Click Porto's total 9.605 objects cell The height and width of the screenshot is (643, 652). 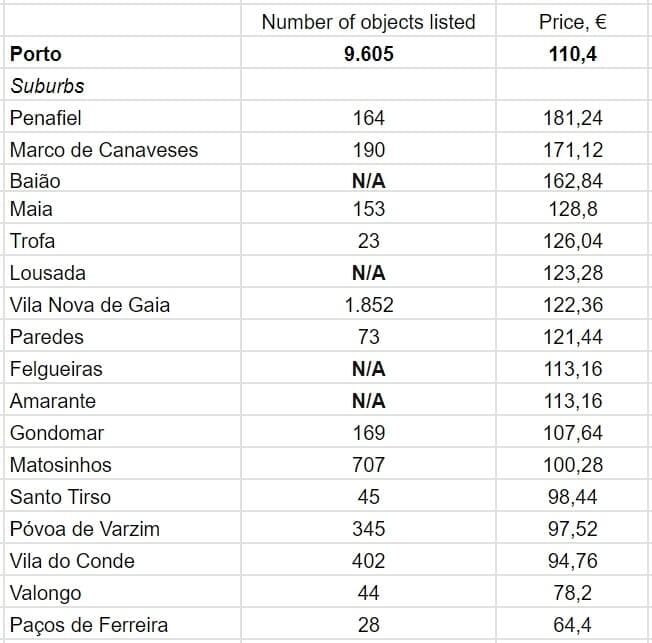coord(368,54)
